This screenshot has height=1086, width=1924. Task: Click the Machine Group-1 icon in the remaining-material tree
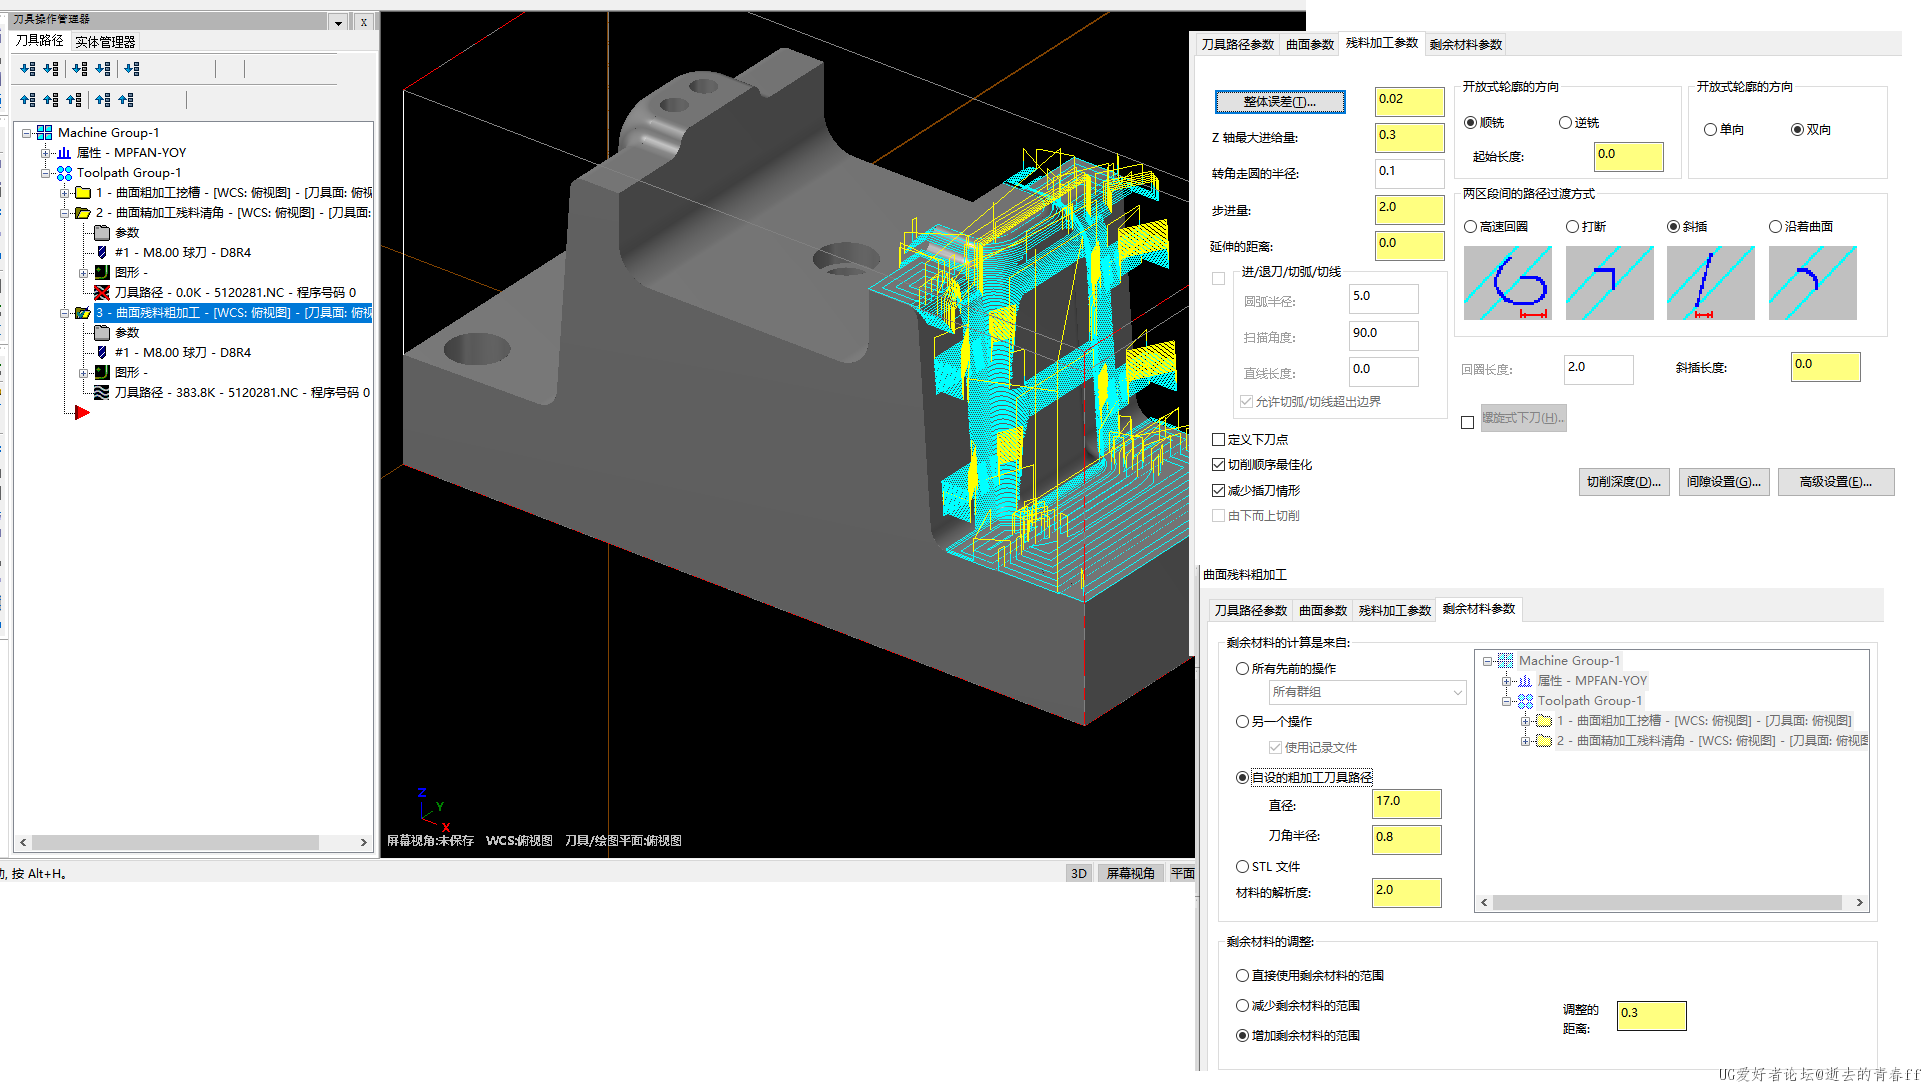1506,661
